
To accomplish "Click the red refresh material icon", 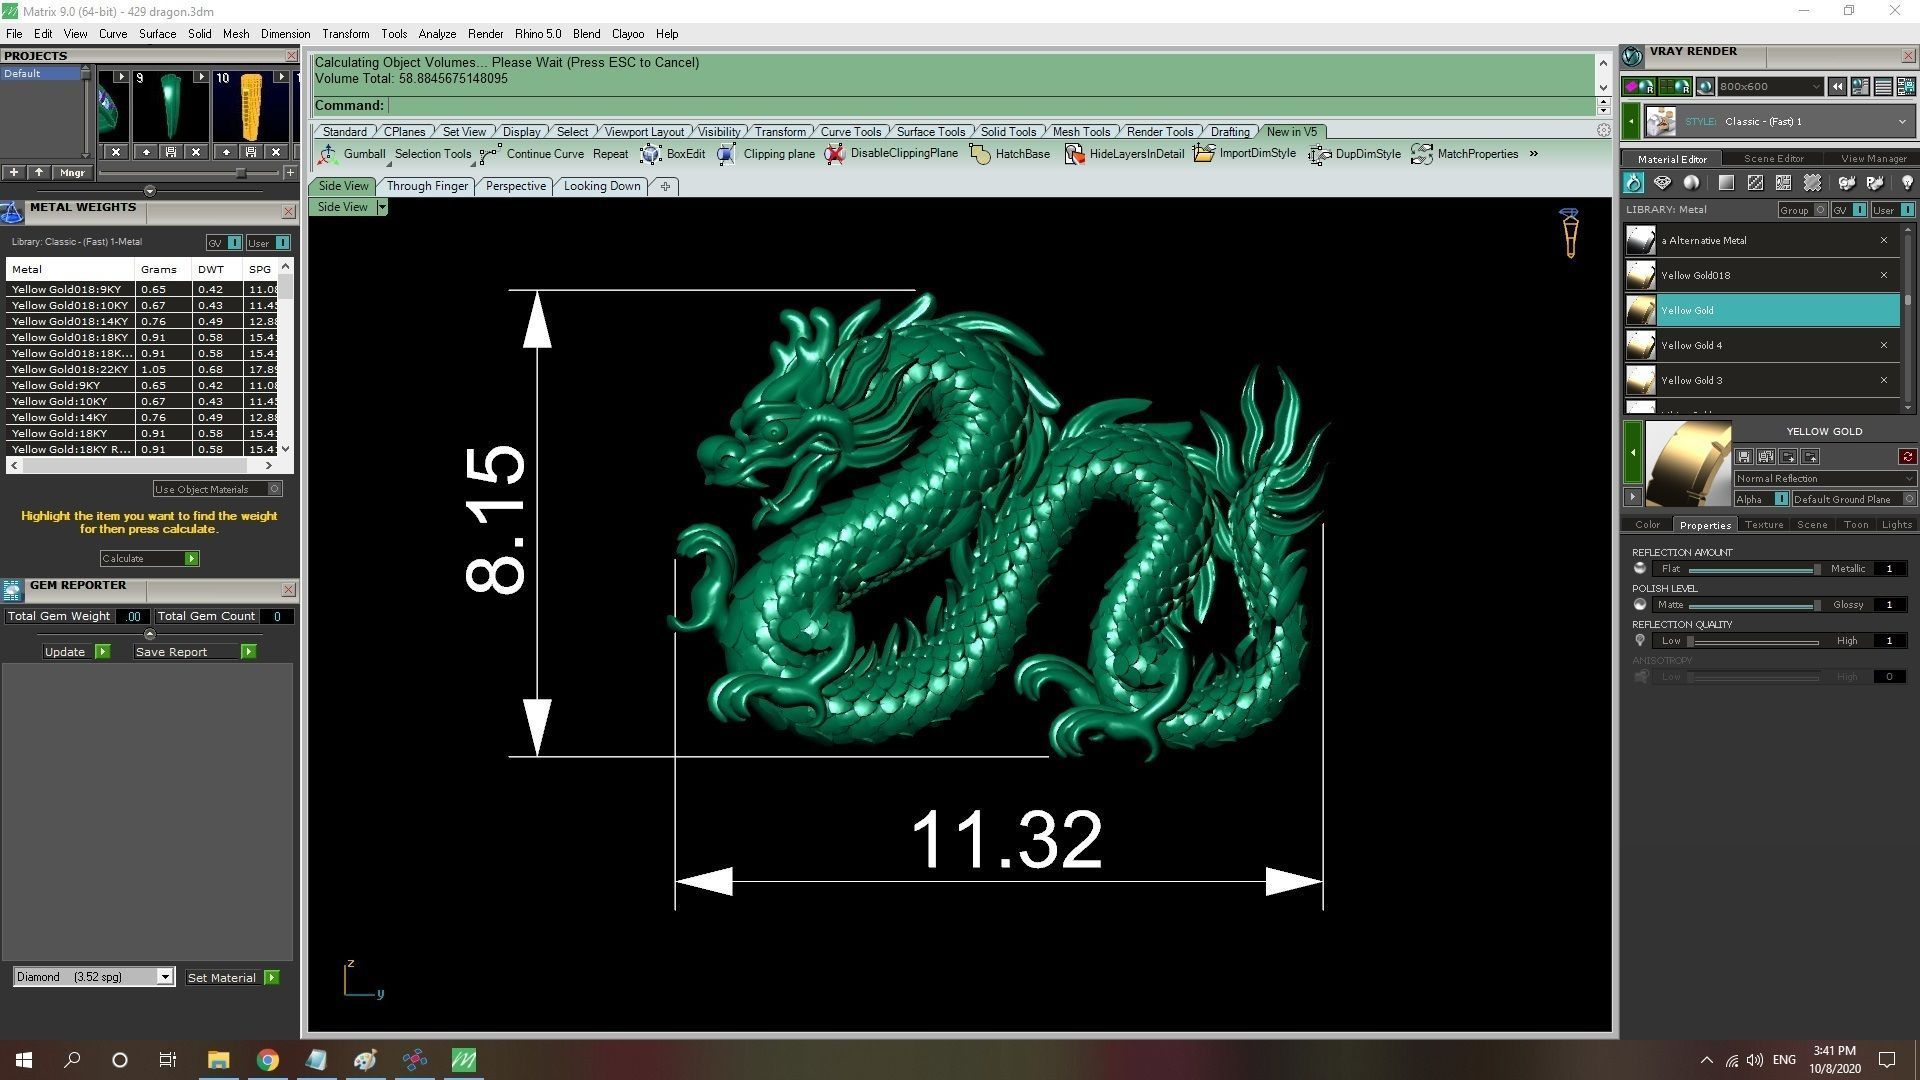I will [1907, 457].
